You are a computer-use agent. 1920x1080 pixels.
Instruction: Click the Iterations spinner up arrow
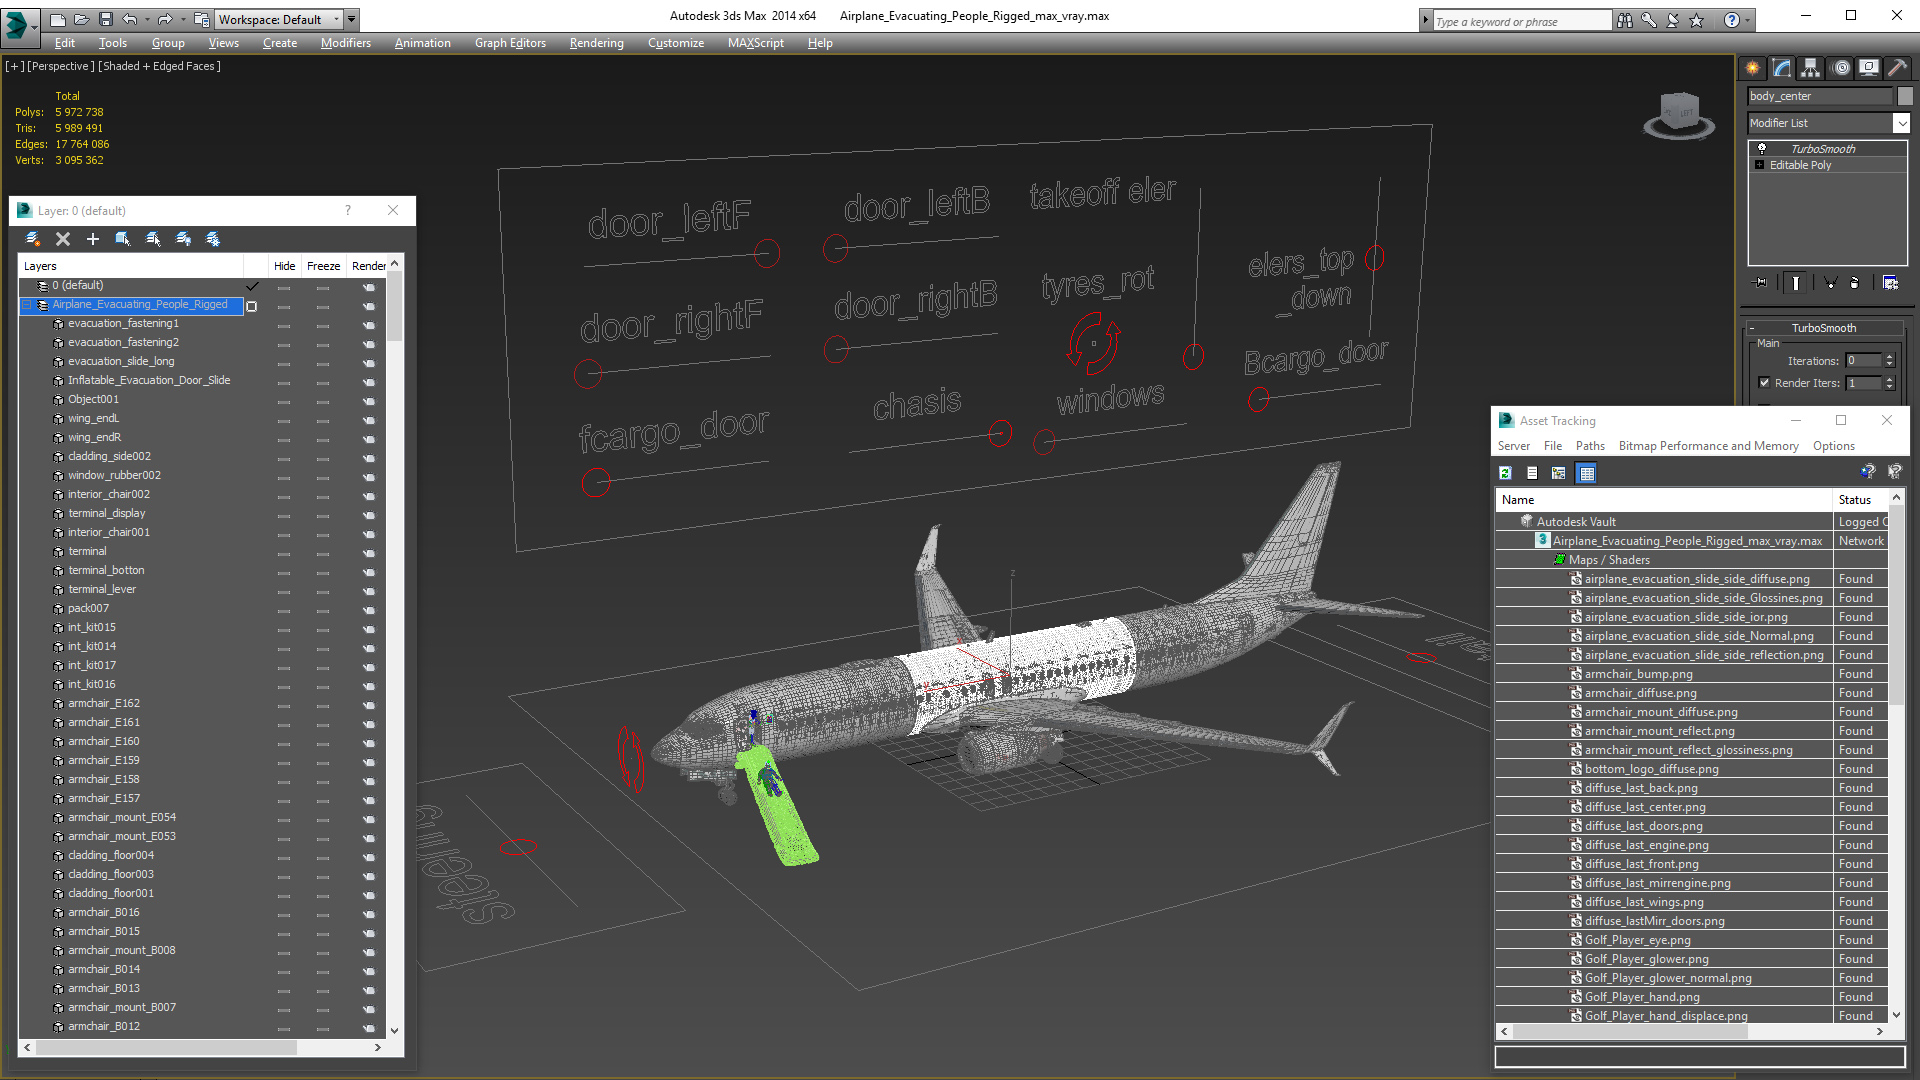(x=1889, y=357)
